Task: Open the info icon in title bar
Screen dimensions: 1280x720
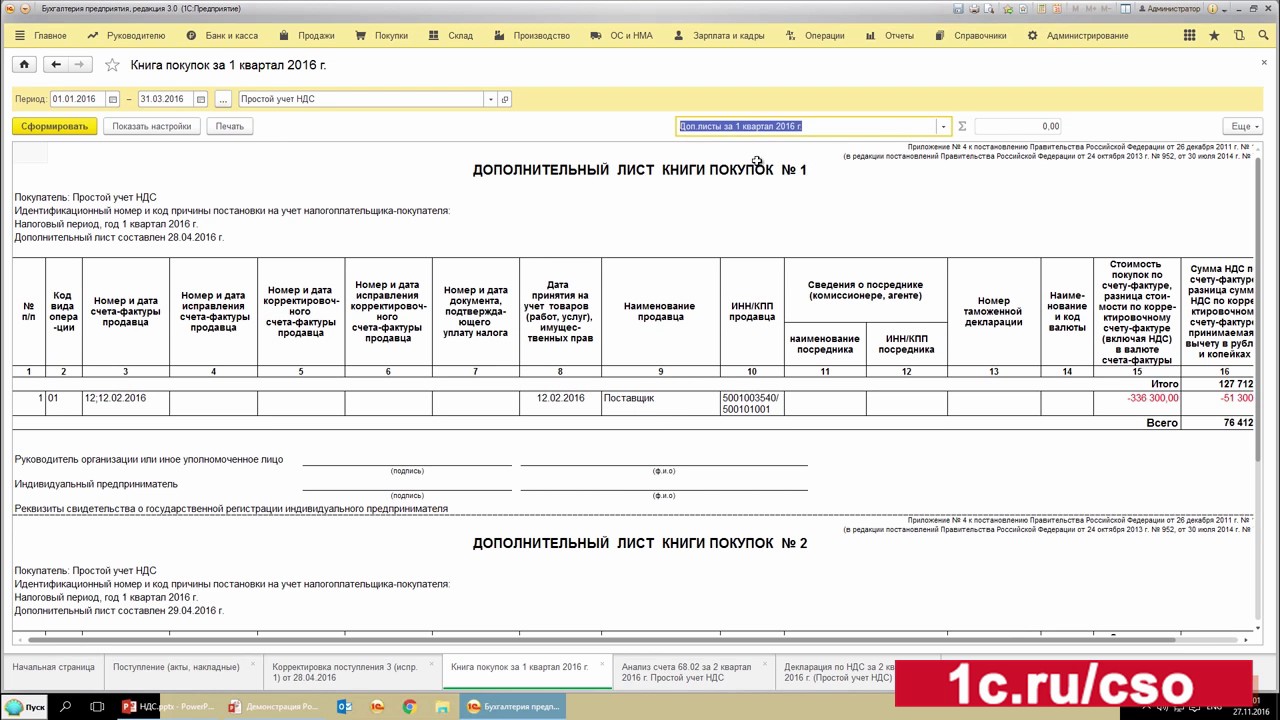Action: (1213, 9)
